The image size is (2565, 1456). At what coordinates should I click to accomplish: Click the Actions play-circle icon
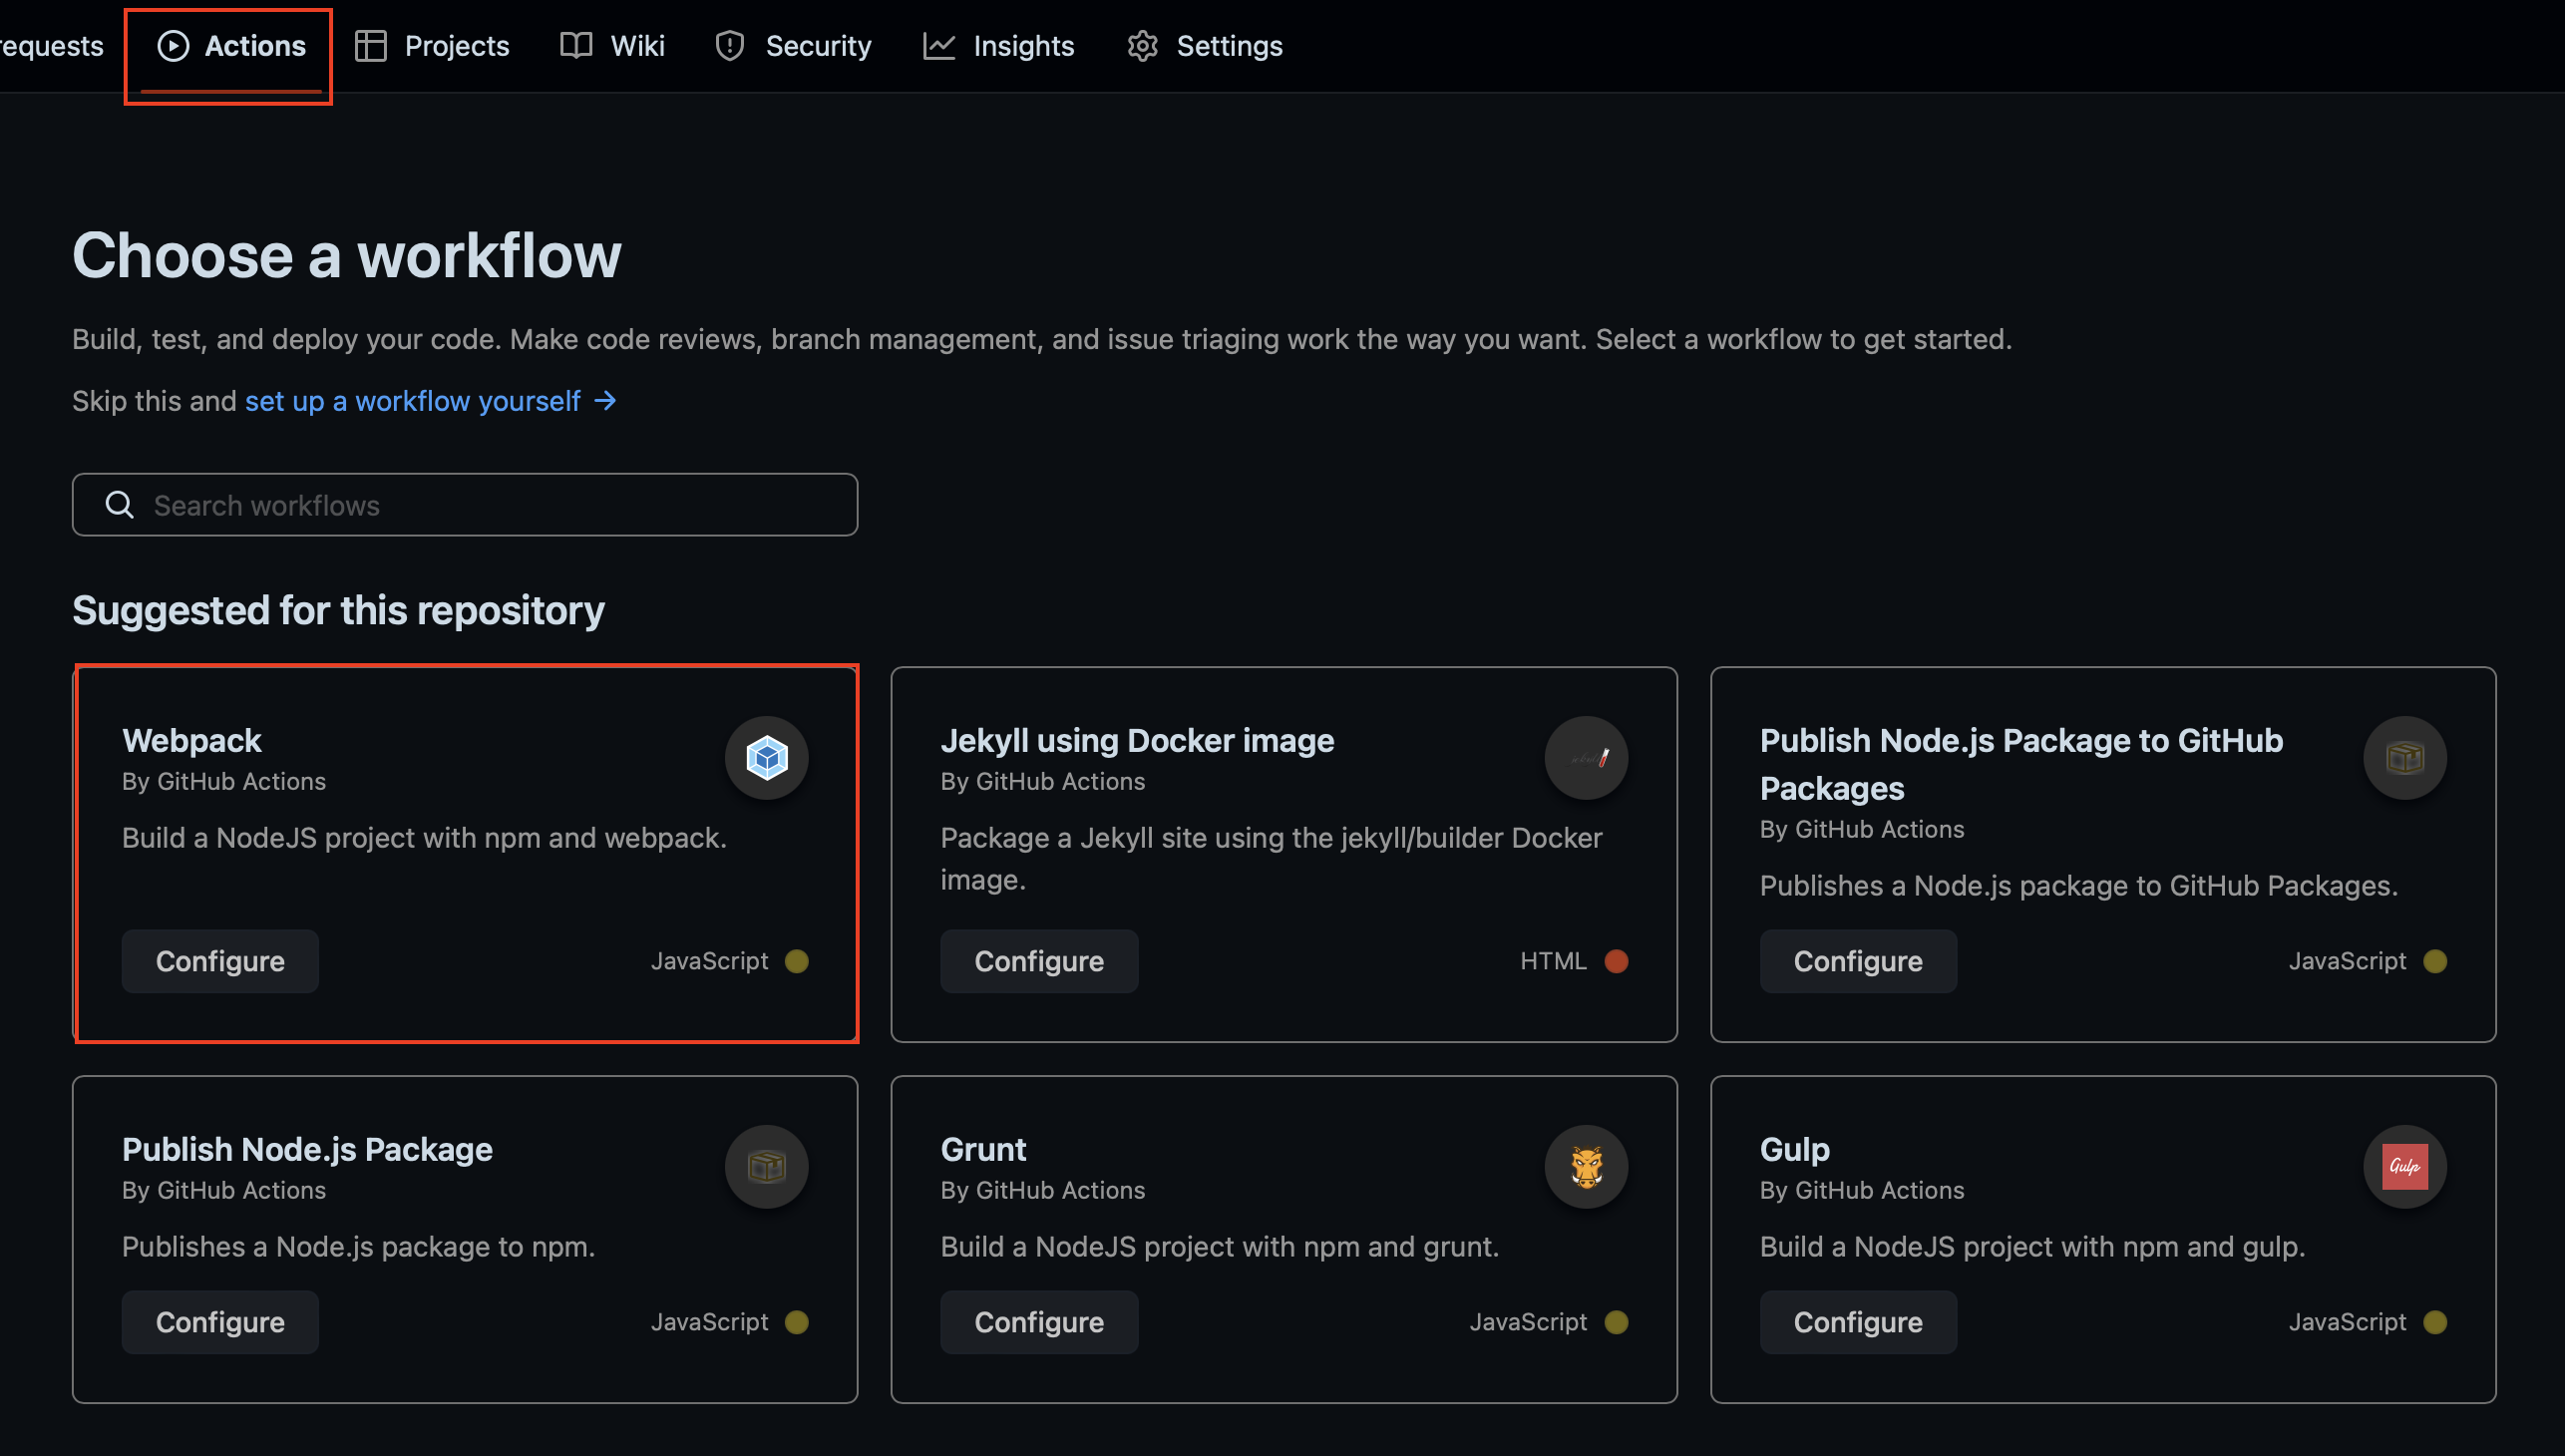(173, 46)
